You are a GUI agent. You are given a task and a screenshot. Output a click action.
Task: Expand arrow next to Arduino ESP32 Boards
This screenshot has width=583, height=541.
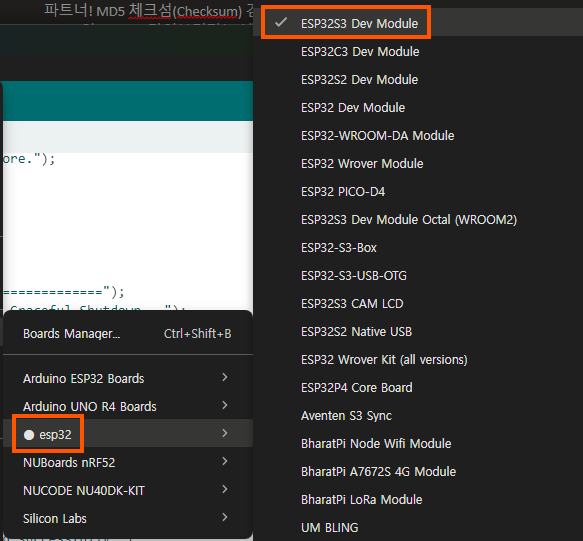coord(225,377)
